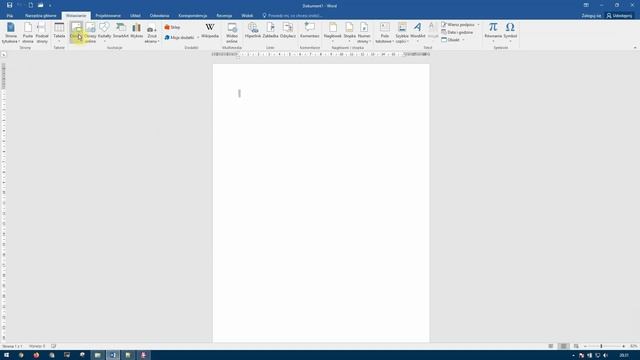The width and height of the screenshot is (640, 360).
Task: Insert a Wideo online video
Action: (x=232, y=33)
